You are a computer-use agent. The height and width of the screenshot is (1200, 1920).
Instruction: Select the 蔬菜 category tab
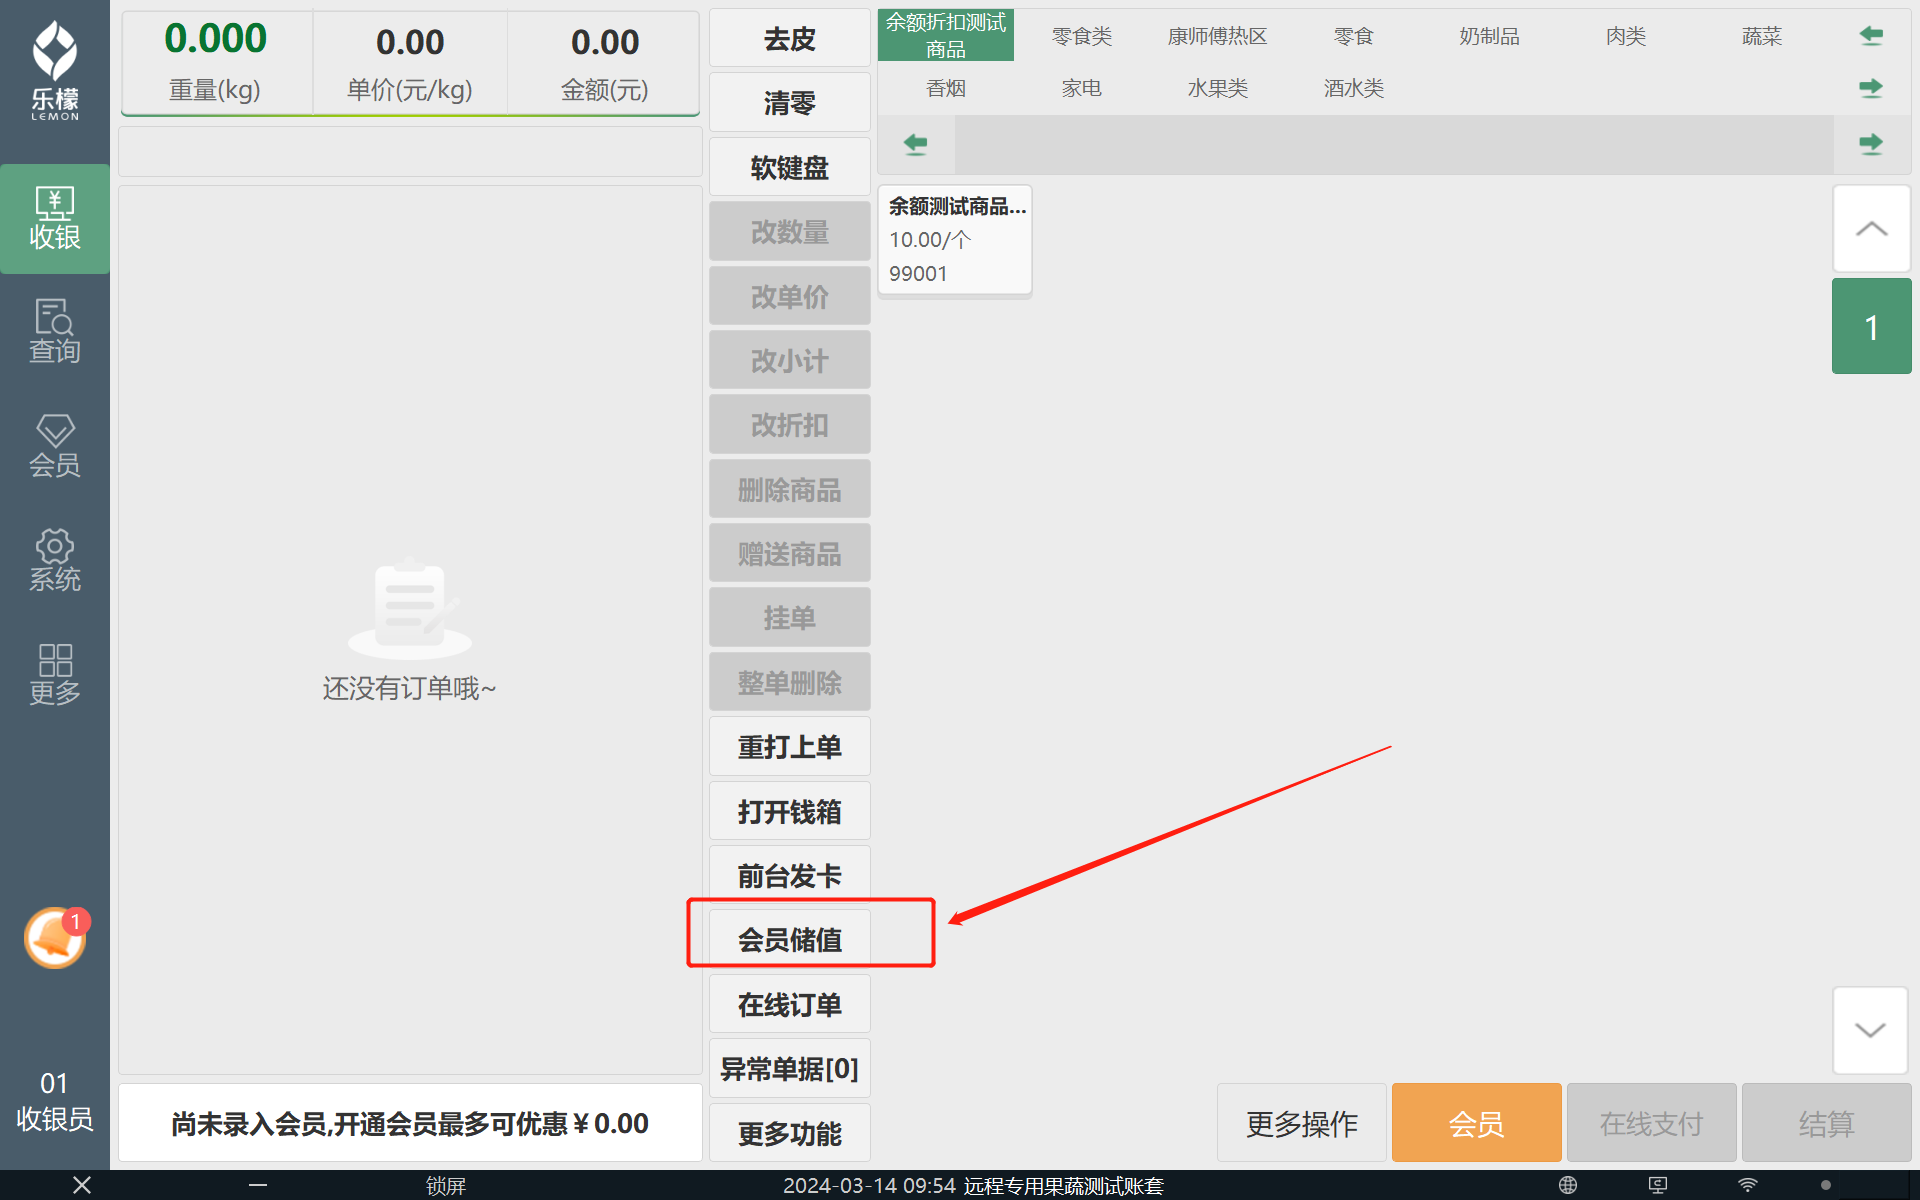point(1762,36)
